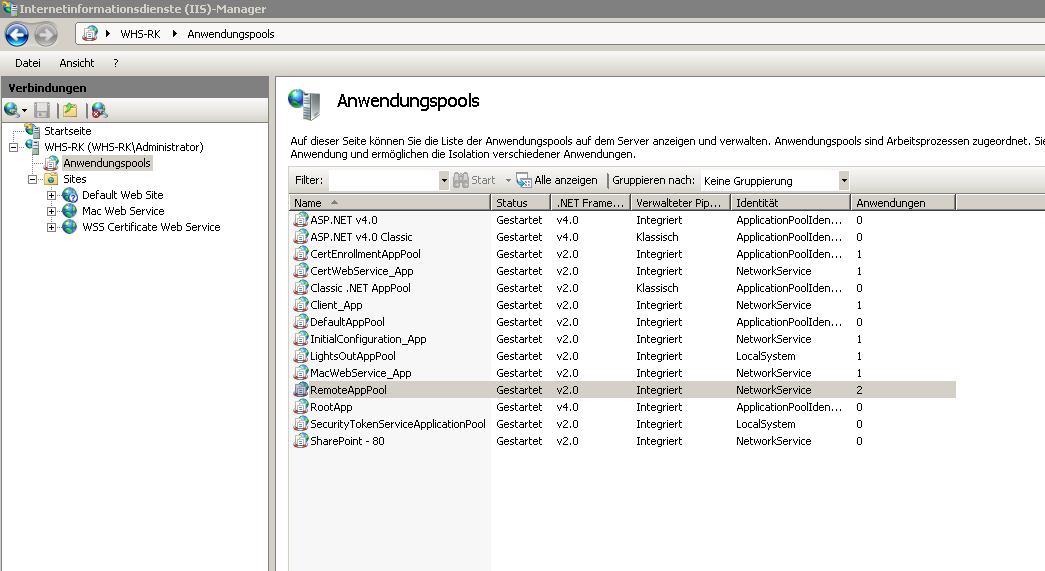Sort by the .NET Frame... column header
The height and width of the screenshot is (571, 1045).
coord(590,203)
